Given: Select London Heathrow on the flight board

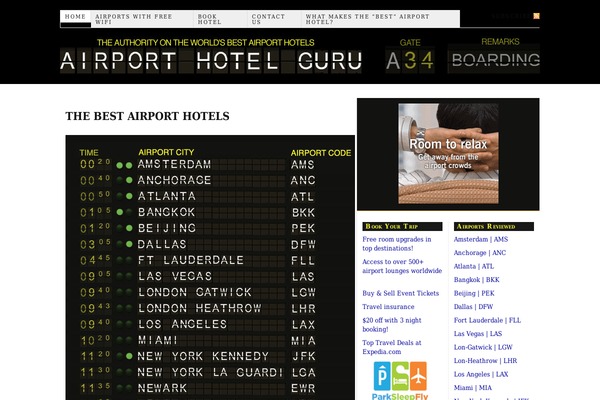Looking at the screenshot, I should [200, 308].
